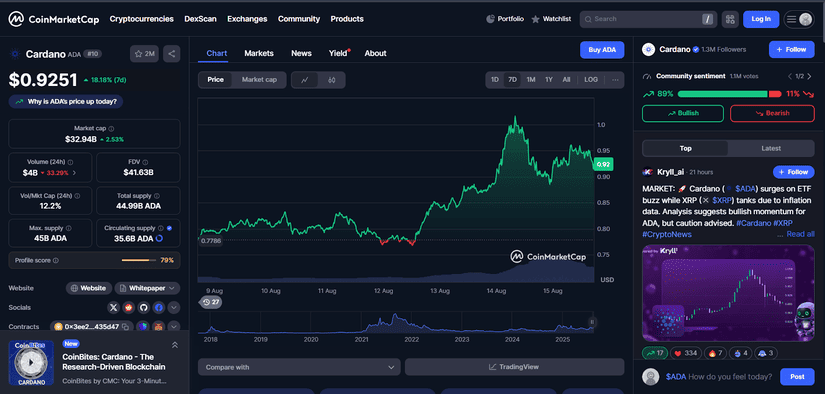
Task: Toggle chart to Market cap view
Action: click(x=259, y=80)
